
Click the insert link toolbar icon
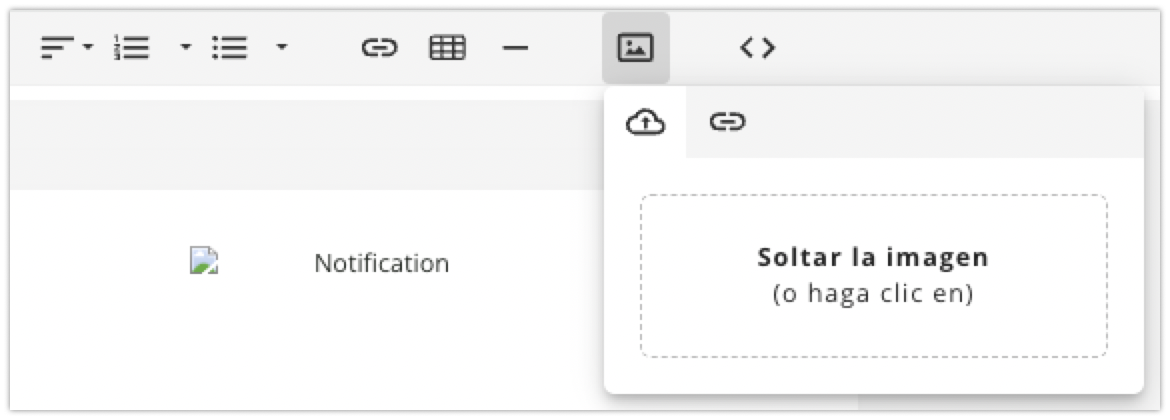[379, 48]
